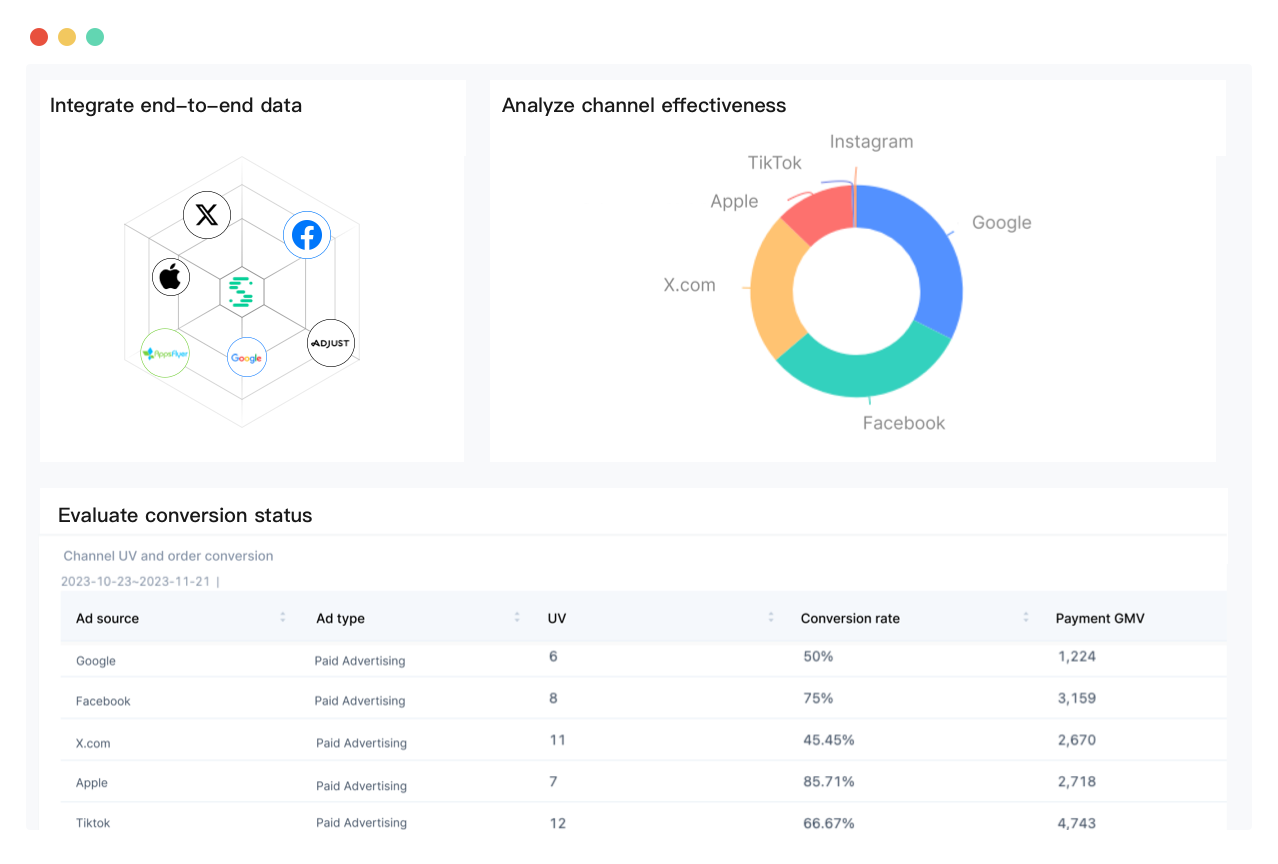Image resolution: width=1278 pixels, height=864 pixels.
Task: Click the Facebook channel icon
Action: pyautogui.click(x=307, y=235)
